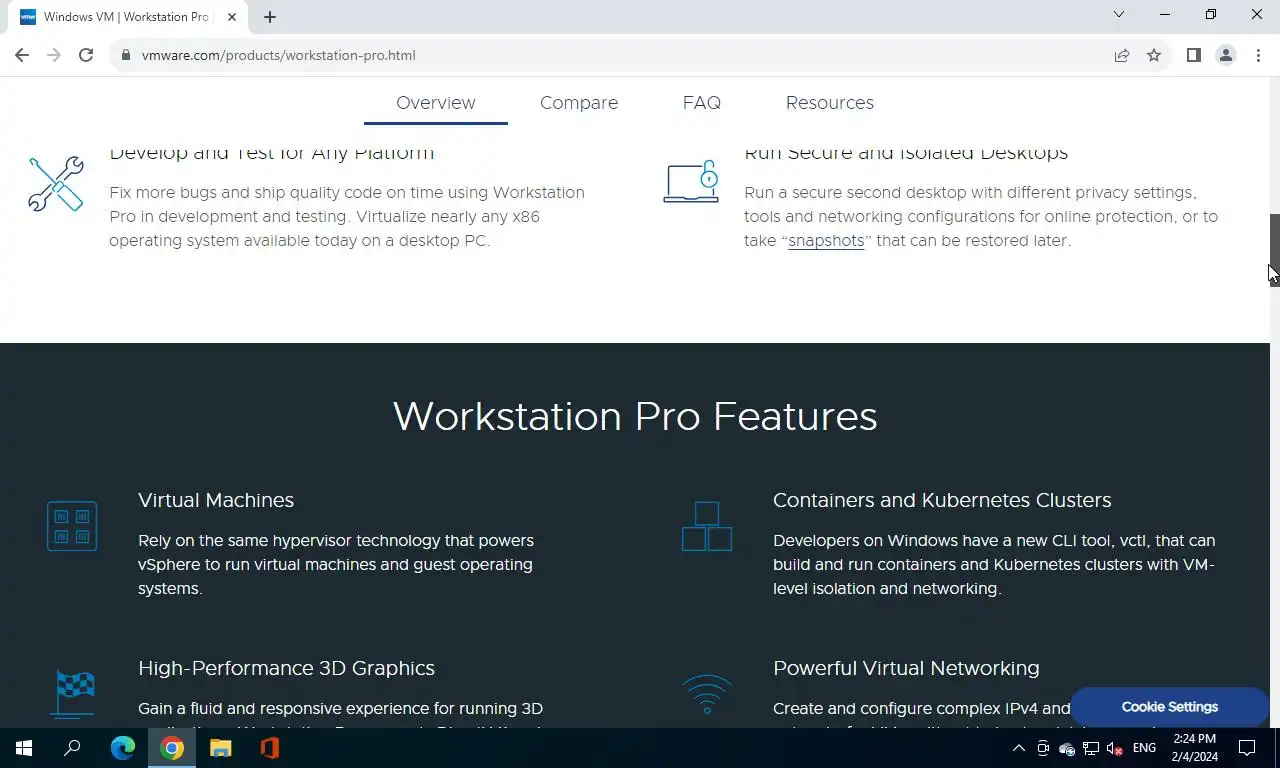This screenshot has height=768, width=1280.
Task: Reload the VMware page
Action: 86,55
